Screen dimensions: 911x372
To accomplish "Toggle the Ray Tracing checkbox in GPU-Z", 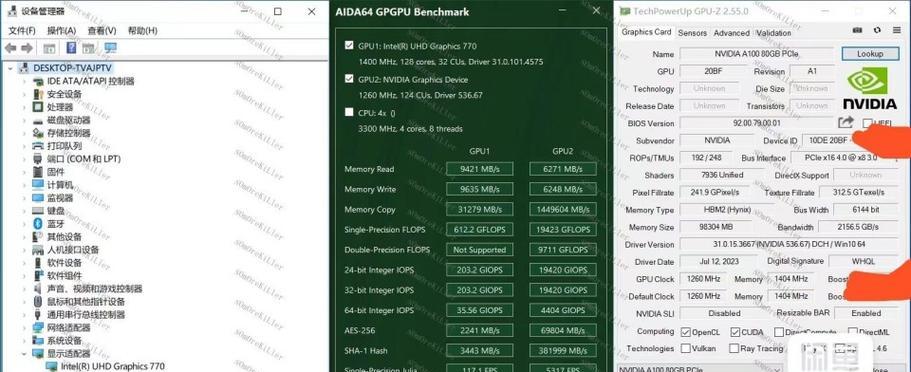I will (735, 349).
